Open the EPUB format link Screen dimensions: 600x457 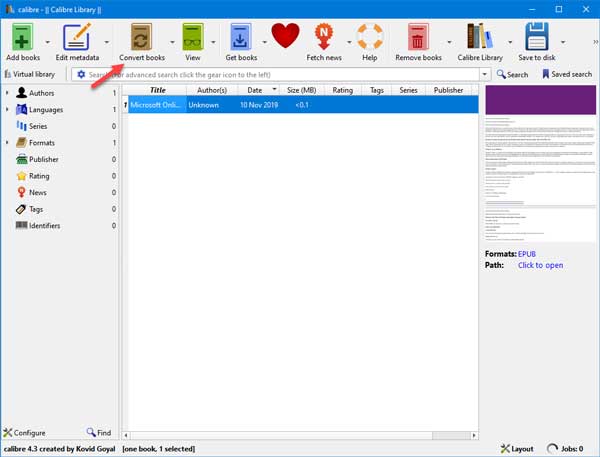(x=527, y=254)
